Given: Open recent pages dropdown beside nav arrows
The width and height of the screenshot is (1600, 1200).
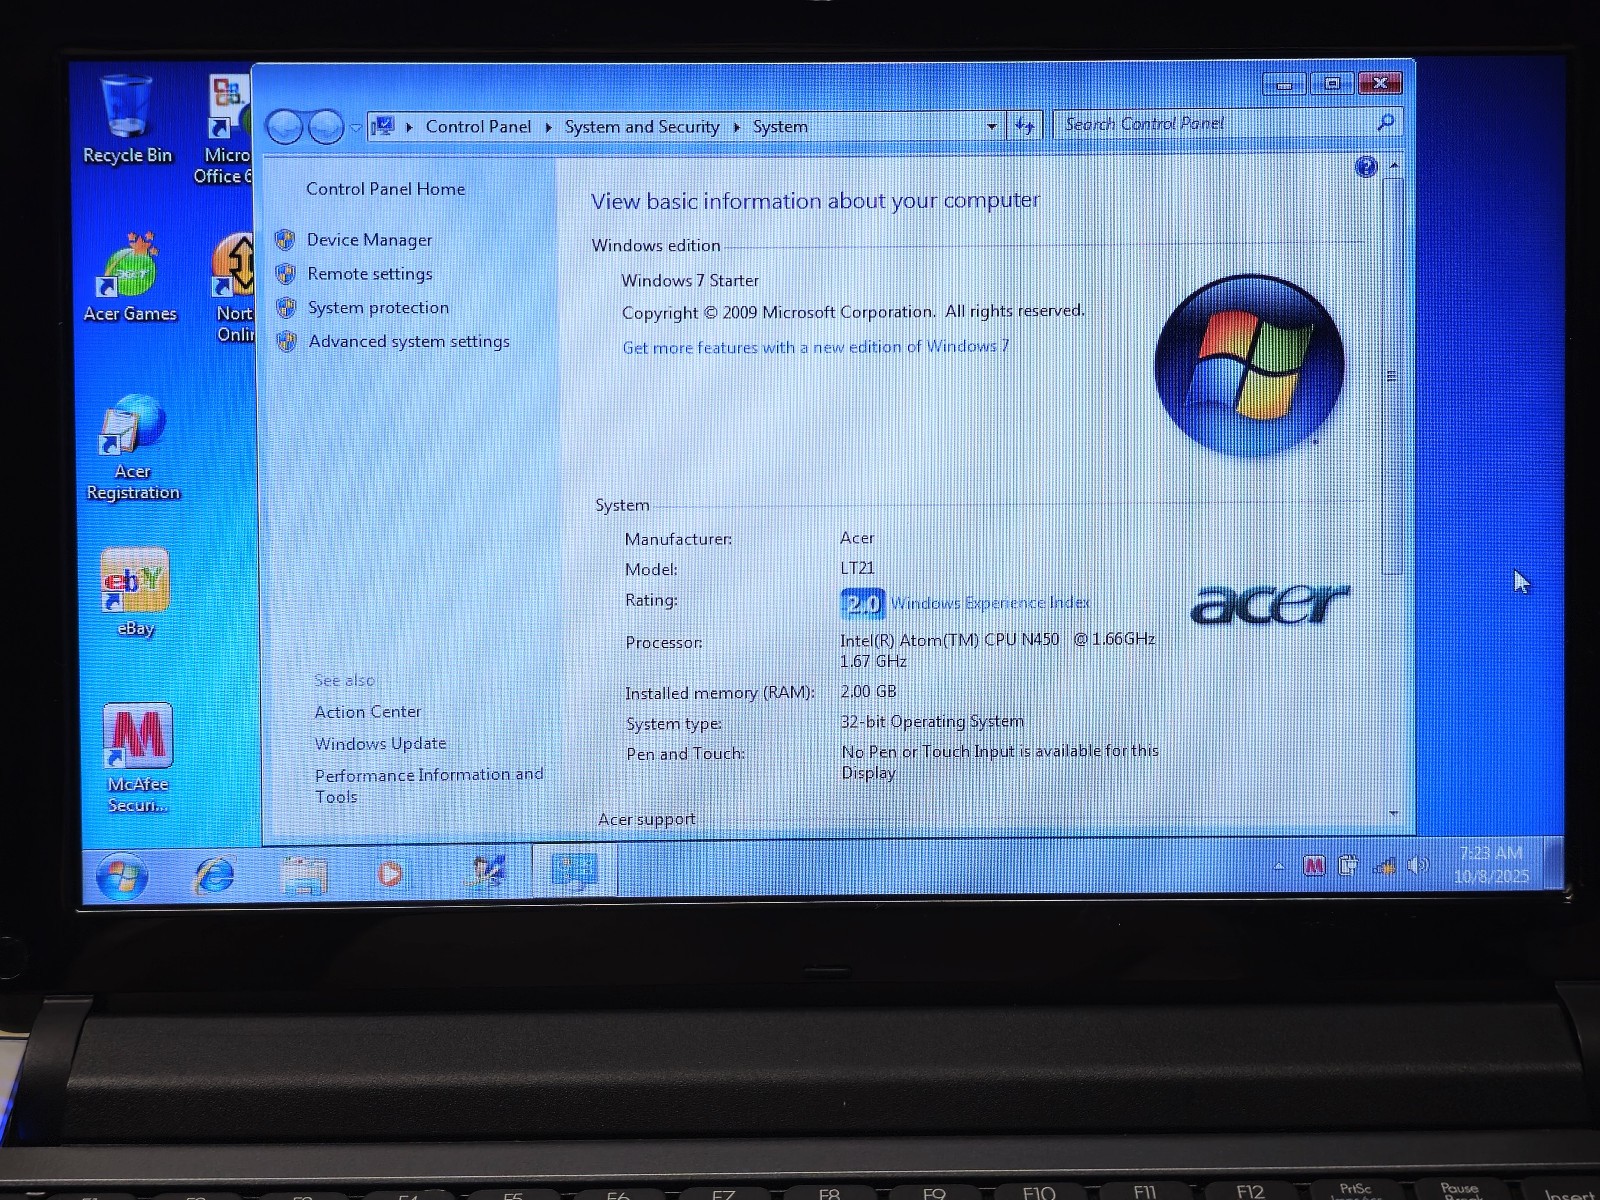Looking at the screenshot, I should tap(356, 128).
